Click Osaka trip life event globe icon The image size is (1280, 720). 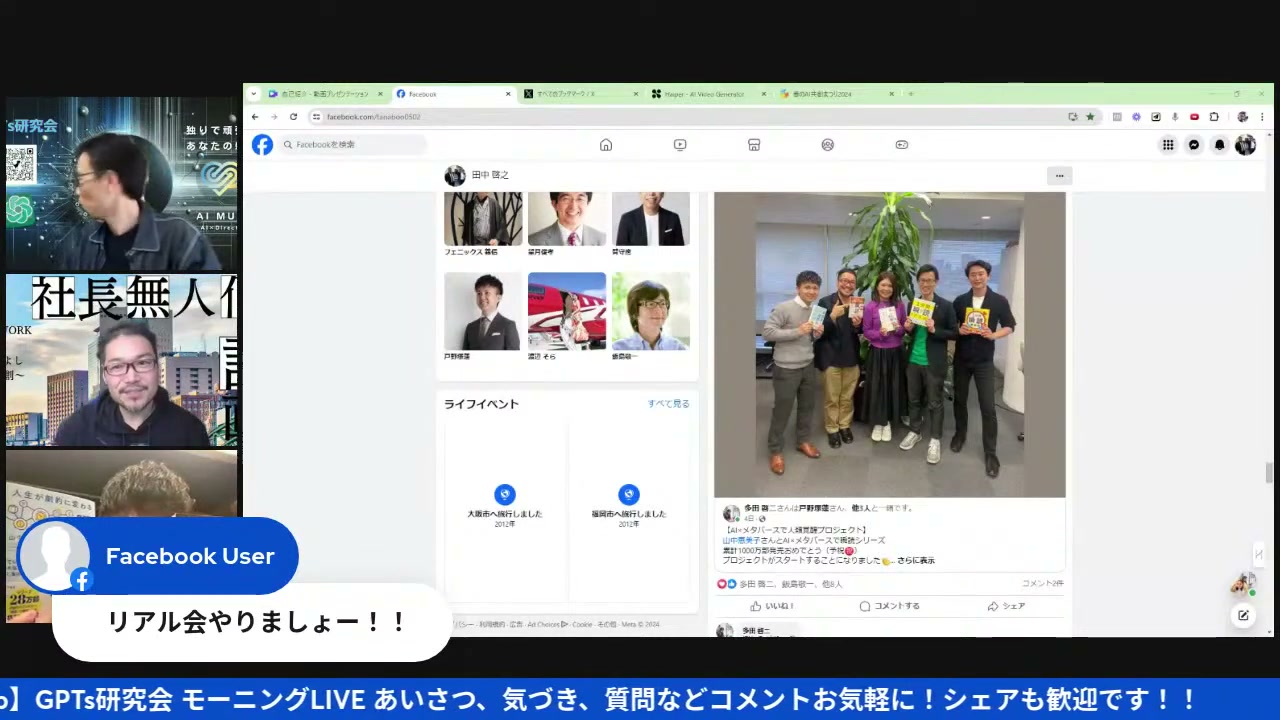(x=505, y=494)
